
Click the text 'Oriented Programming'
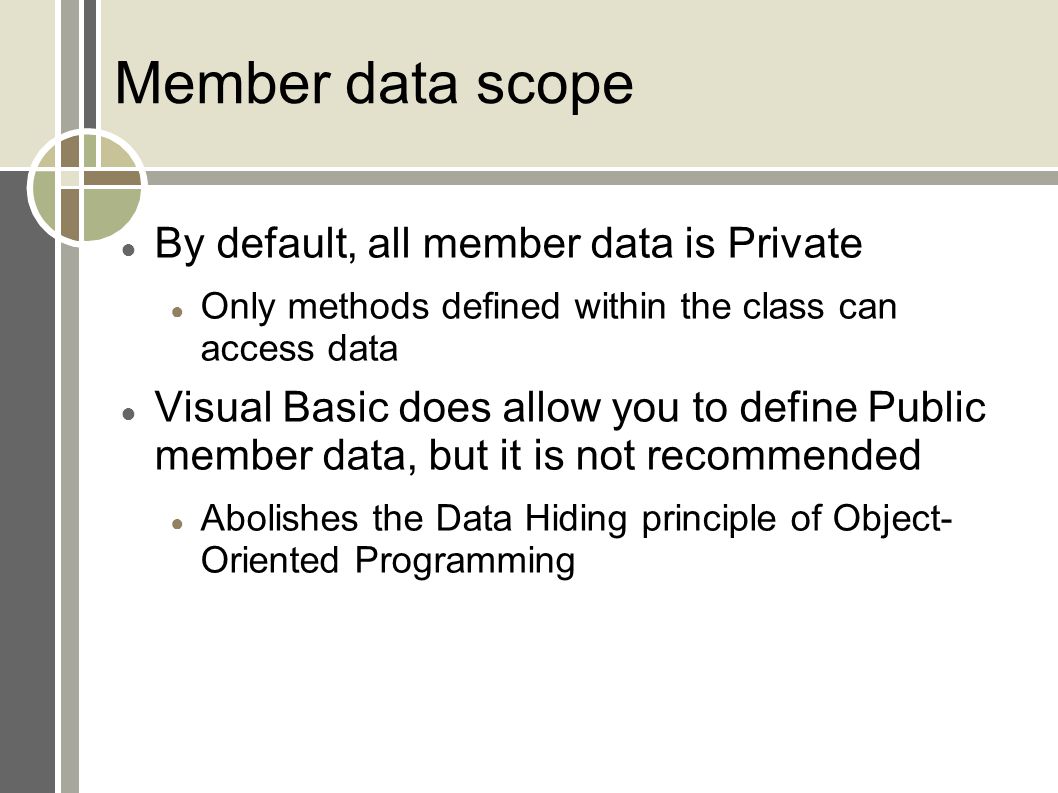[388, 561]
